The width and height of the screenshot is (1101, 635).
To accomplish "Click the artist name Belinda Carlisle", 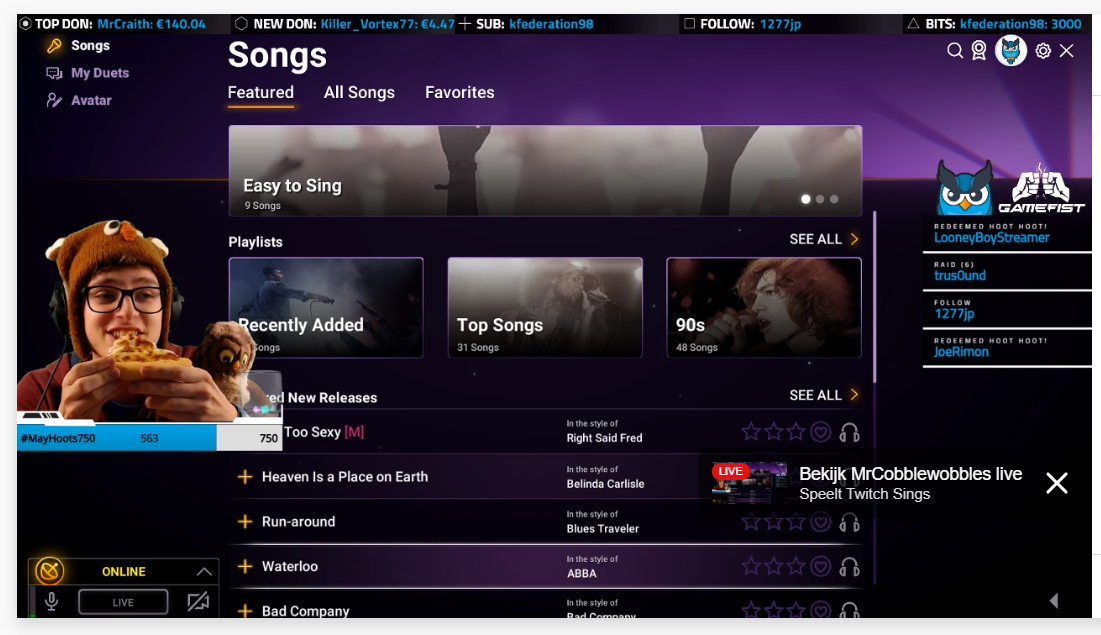I will click(x=605, y=484).
